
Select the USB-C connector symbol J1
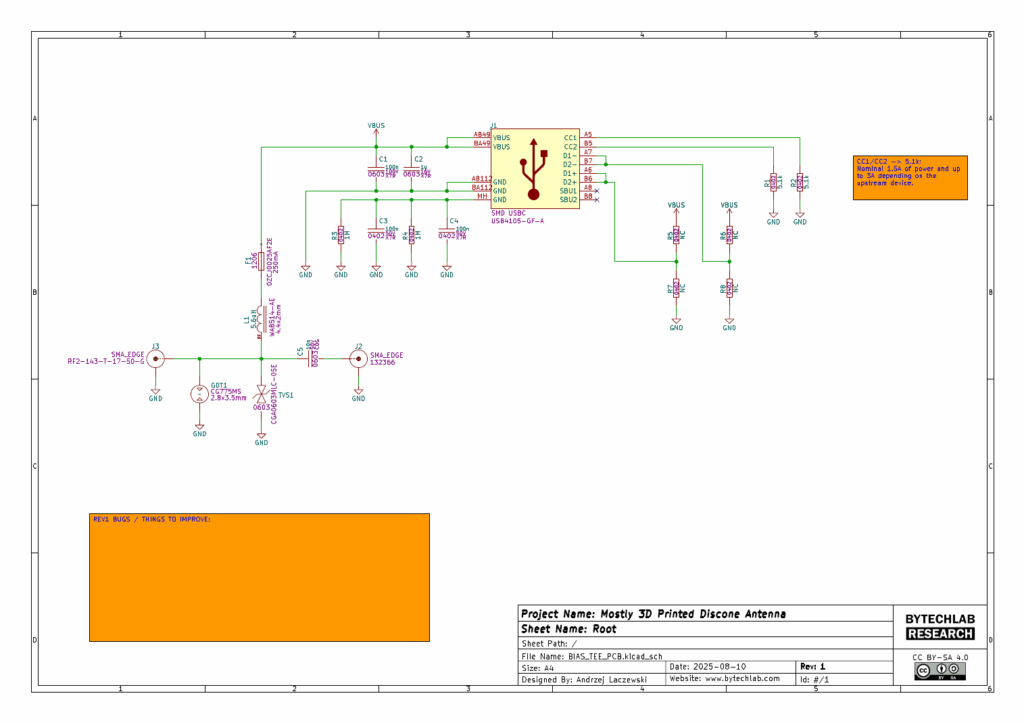coord(533,170)
